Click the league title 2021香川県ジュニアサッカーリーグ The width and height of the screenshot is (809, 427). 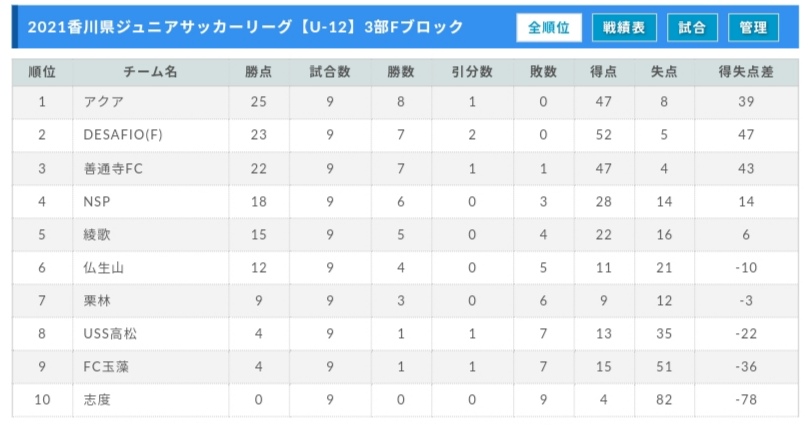[x=160, y=27]
